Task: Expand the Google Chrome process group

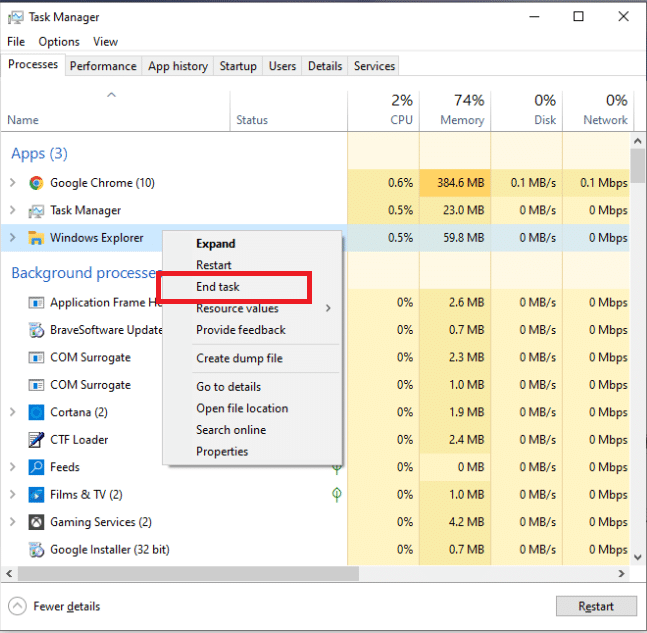Action: point(13,182)
